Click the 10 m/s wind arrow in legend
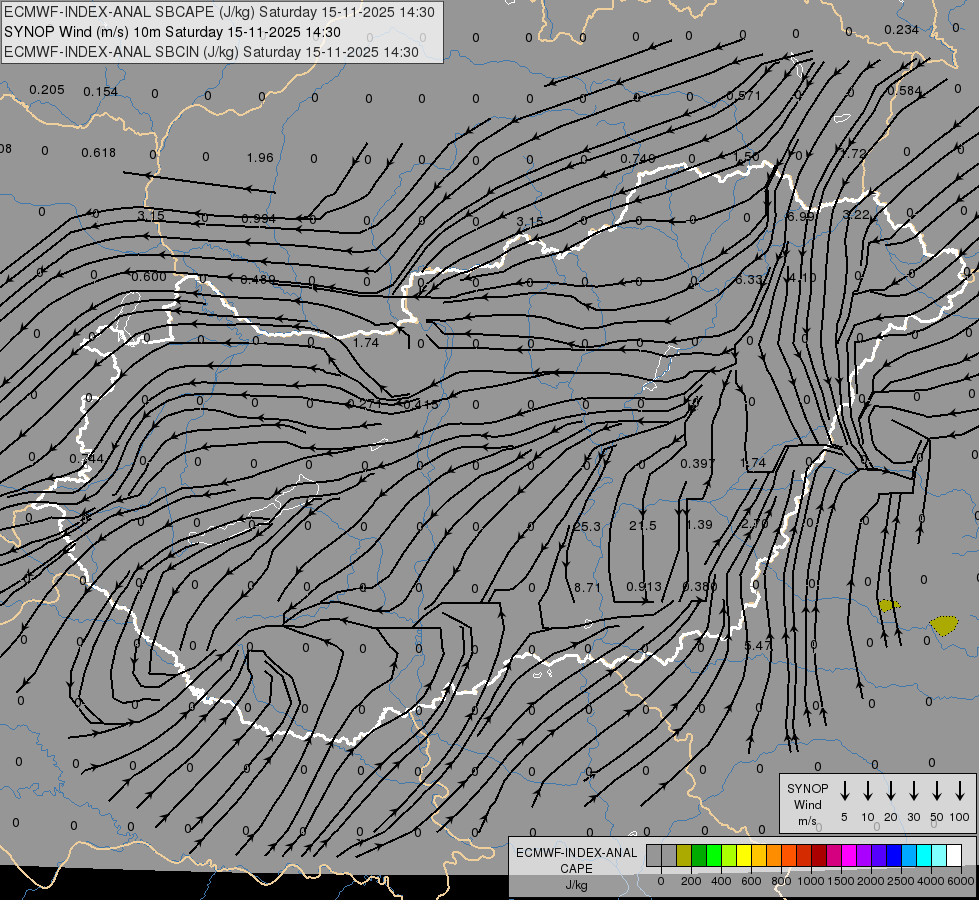The width and height of the screenshot is (979, 900). [868, 790]
